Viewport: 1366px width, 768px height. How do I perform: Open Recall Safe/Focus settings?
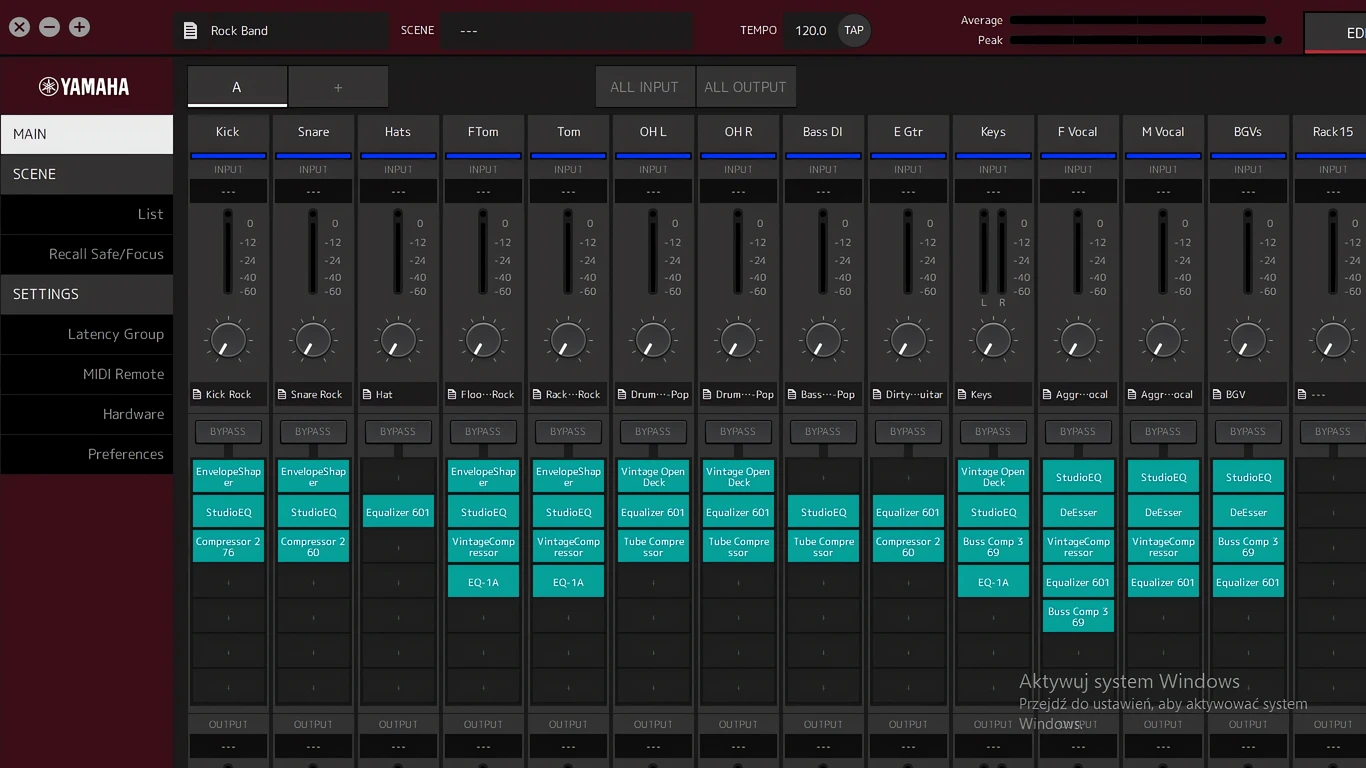pos(87,254)
